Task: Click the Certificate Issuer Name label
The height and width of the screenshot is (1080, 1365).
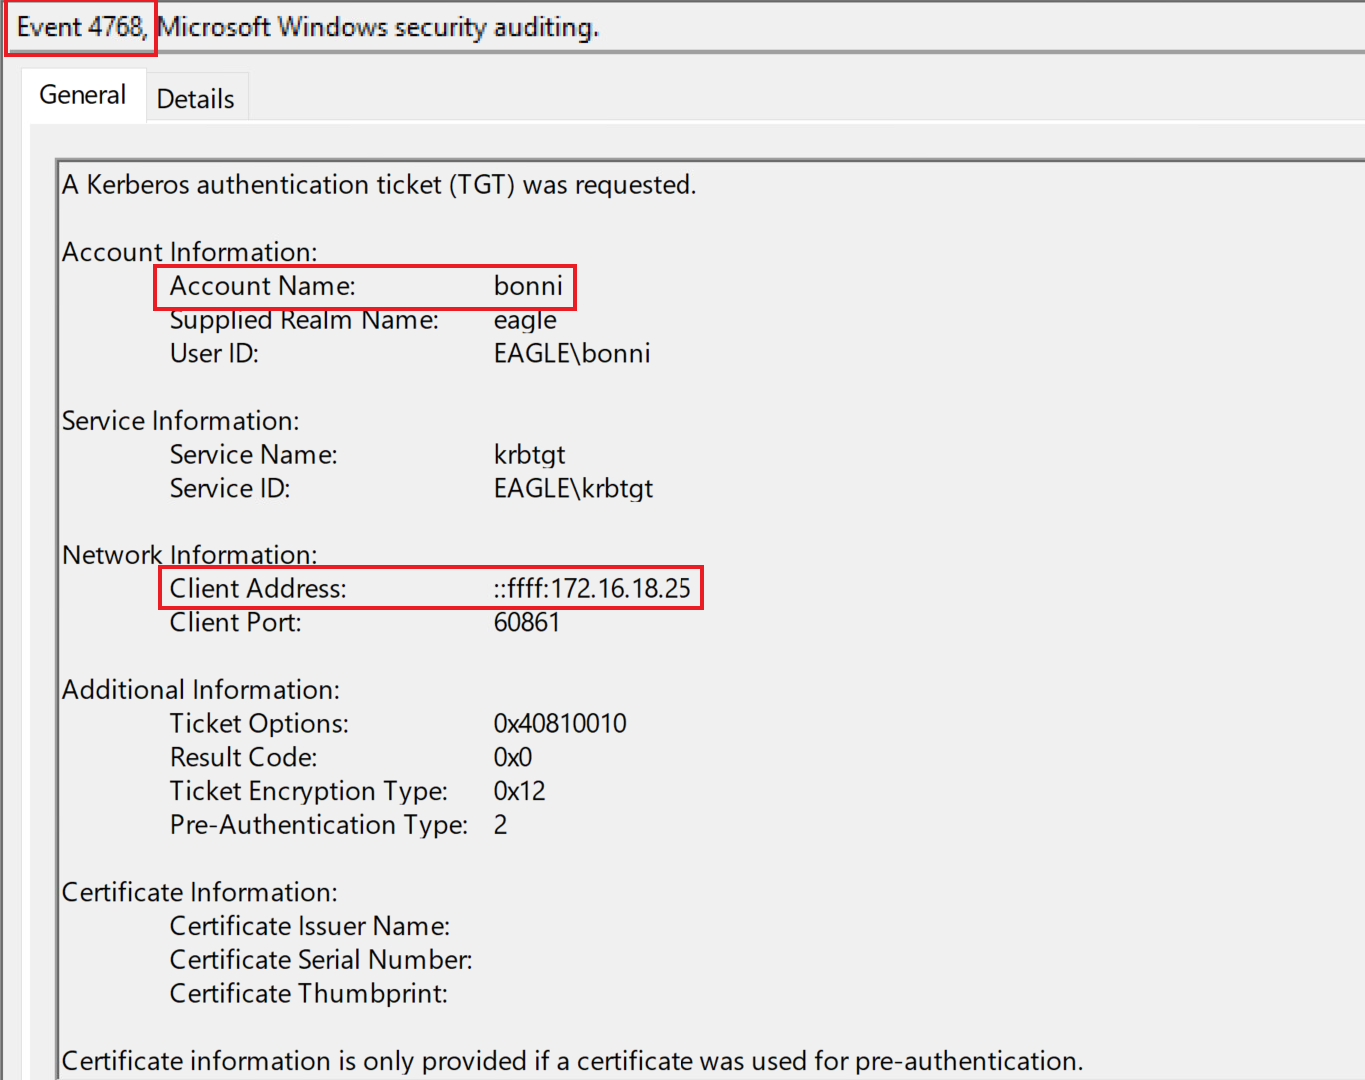Action: pyautogui.click(x=310, y=926)
